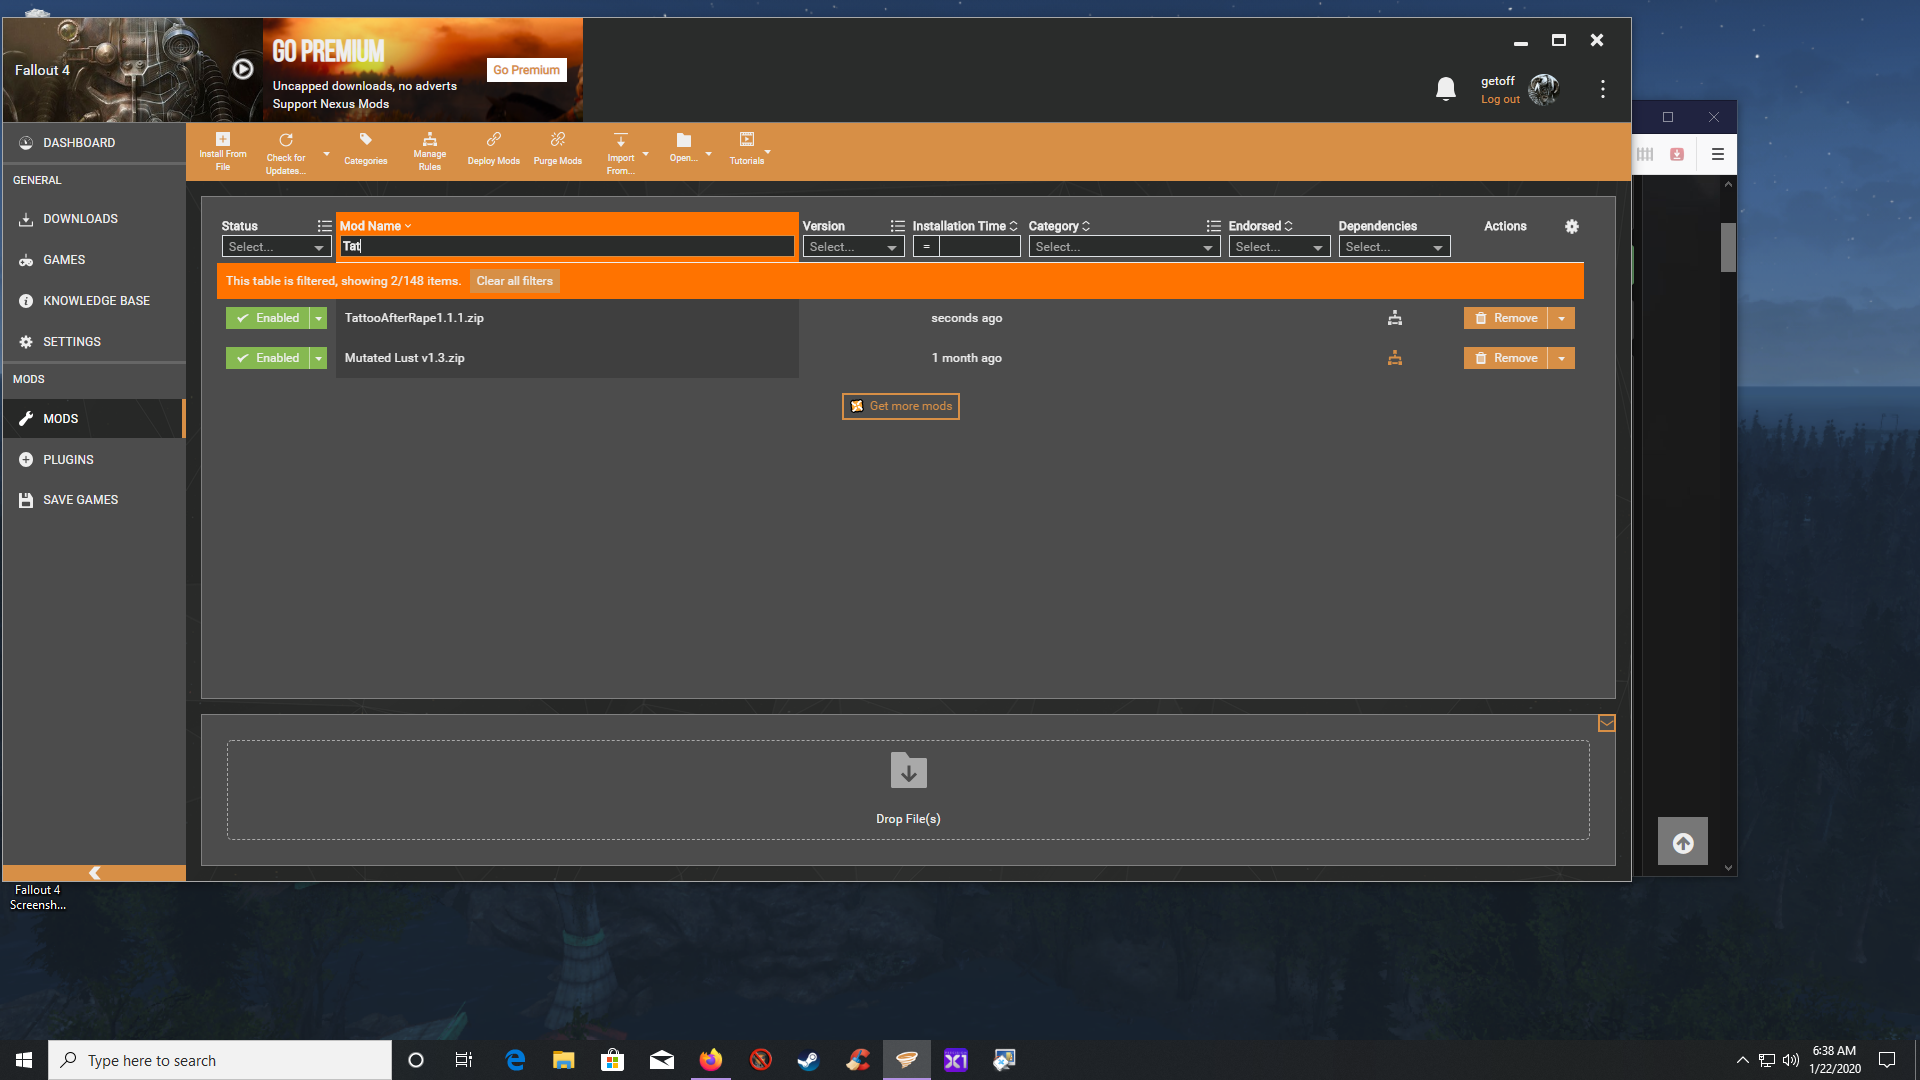Sort by Mod Name column header
Screen dimensions: 1920x1080
click(x=375, y=226)
